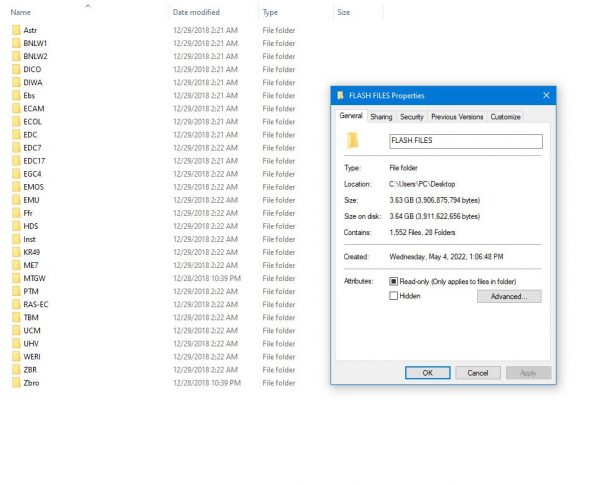Click Location path C:\Users\PC\Desktop
The height and width of the screenshot is (485, 600).
pos(422,184)
